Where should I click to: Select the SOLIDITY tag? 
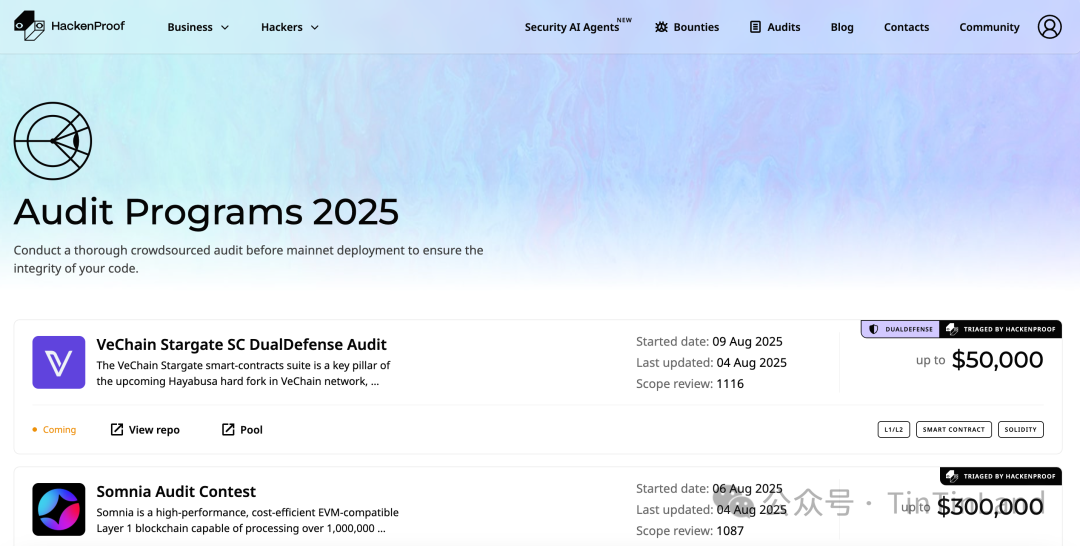pos(1020,430)
